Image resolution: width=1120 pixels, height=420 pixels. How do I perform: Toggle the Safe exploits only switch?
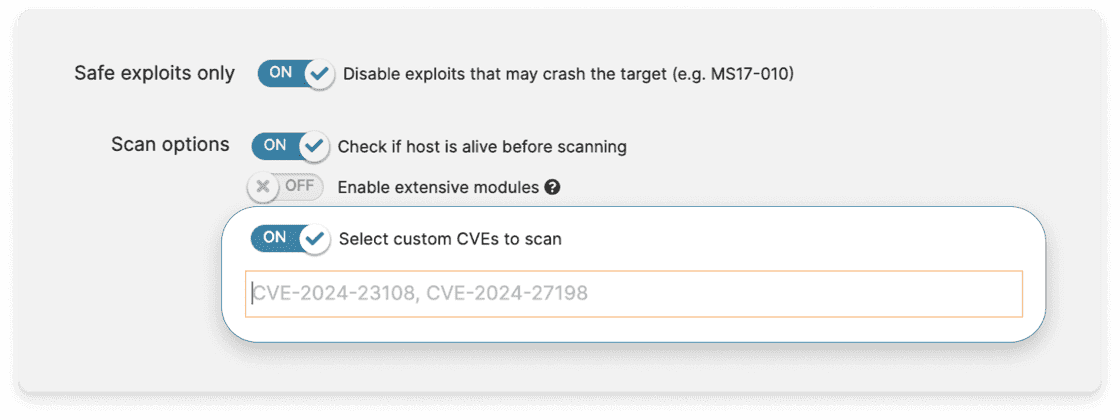tap(295, 74)
